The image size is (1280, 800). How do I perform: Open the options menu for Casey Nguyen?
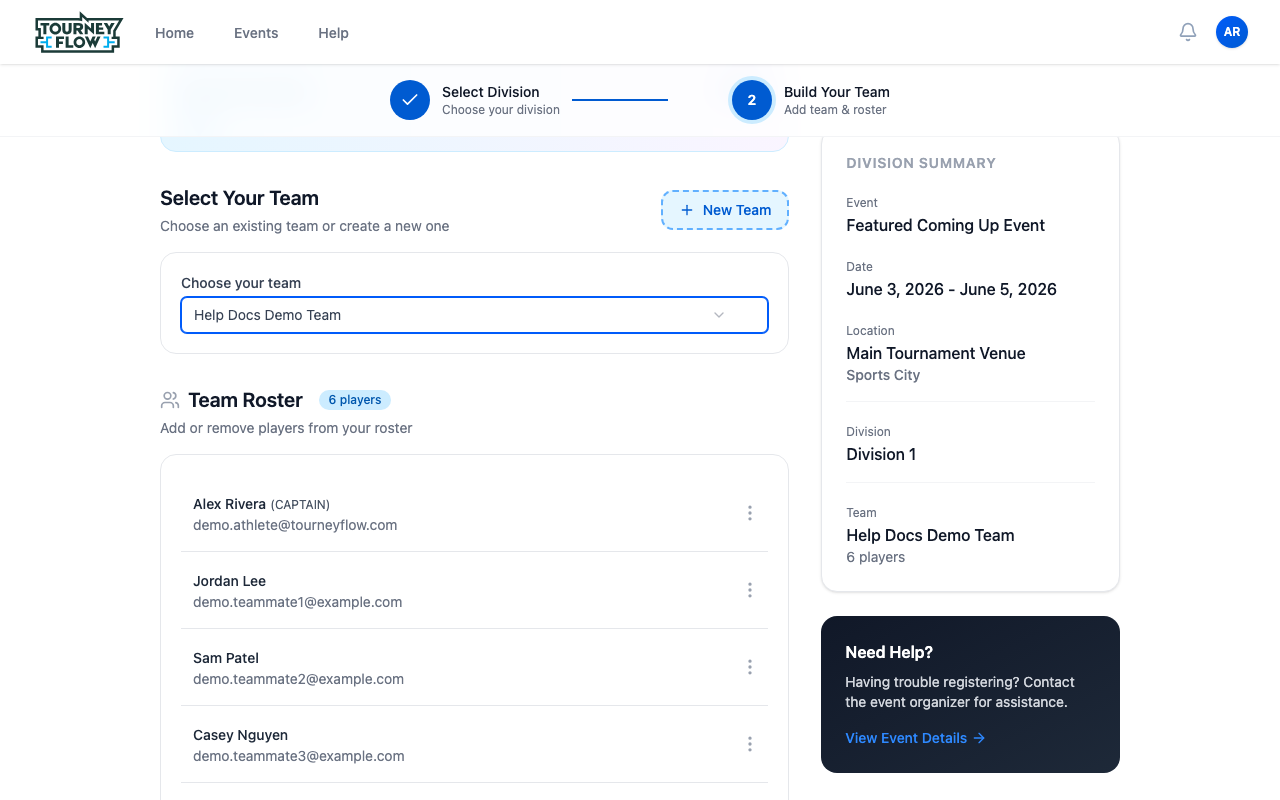coord(750,744)
